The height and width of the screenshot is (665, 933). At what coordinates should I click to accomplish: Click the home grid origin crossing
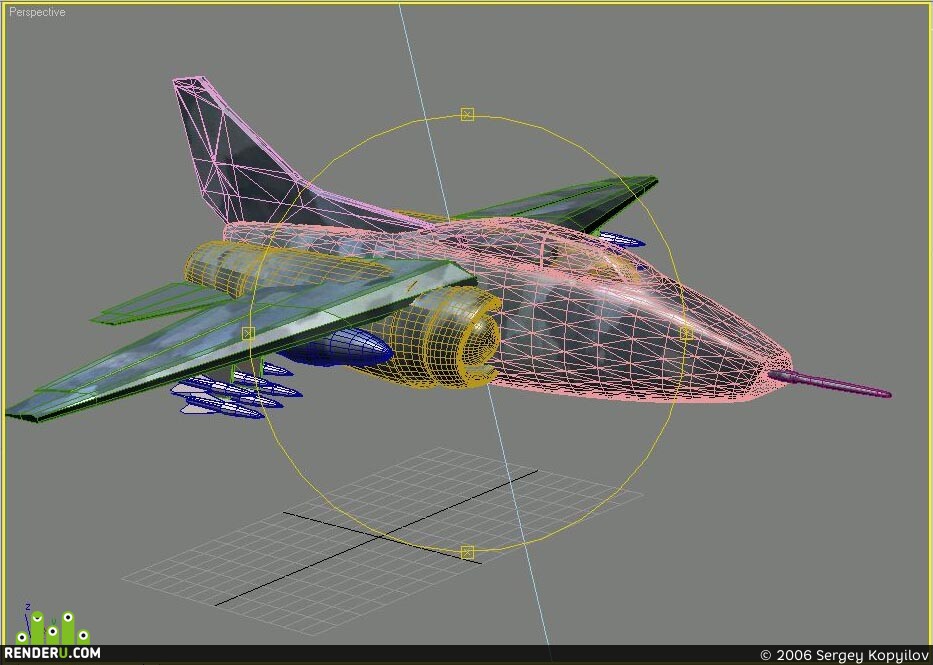coord(381,536)
